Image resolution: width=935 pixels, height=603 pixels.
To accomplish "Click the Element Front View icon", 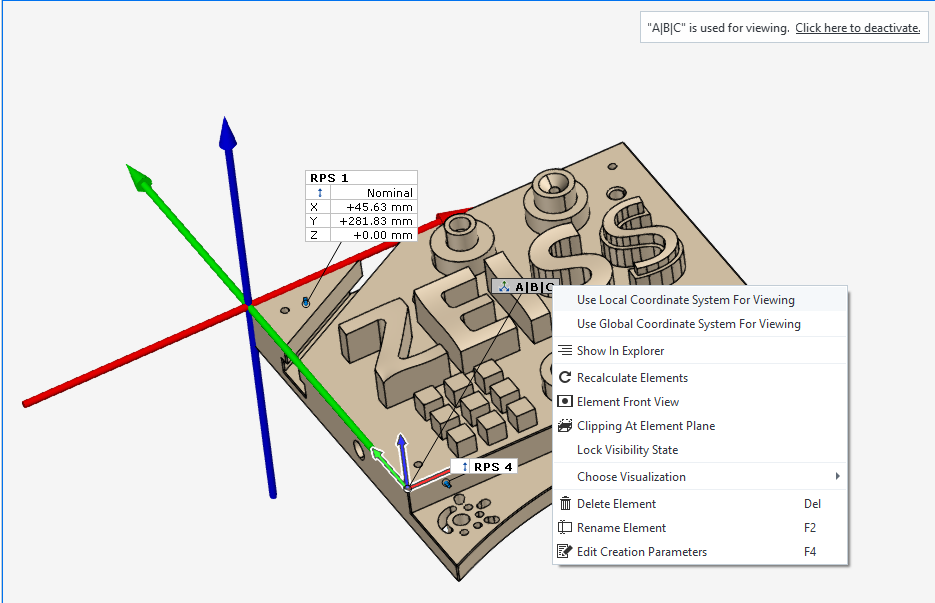I will tap(566, 402).
